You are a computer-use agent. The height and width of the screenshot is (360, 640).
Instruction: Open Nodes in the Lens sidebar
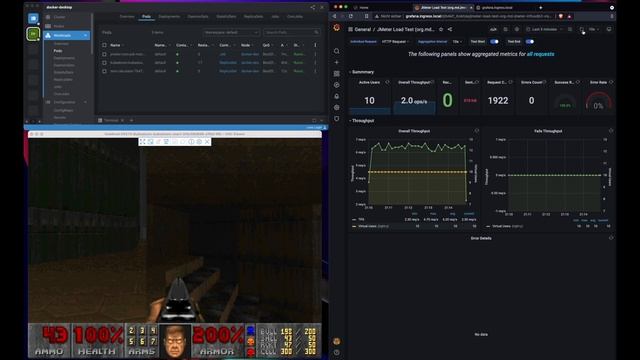click(59, 26)
